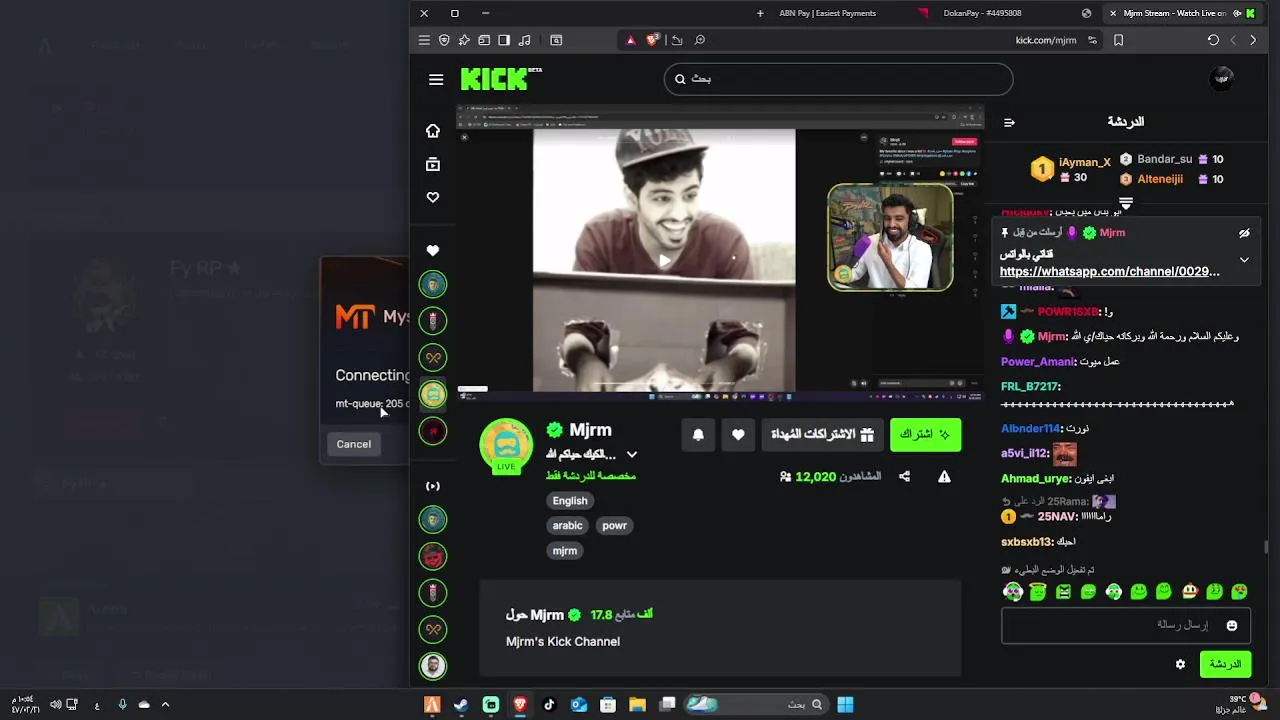
Task: Click the Power_Amani chat username
Action: coord(1038,362)
